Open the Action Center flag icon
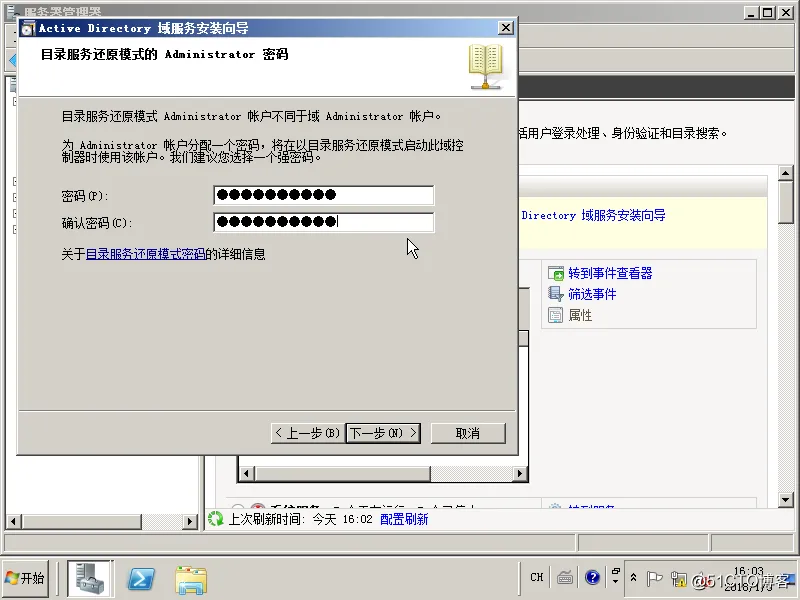800x600 pixels. pyautogui.click(x=655, y=578)
